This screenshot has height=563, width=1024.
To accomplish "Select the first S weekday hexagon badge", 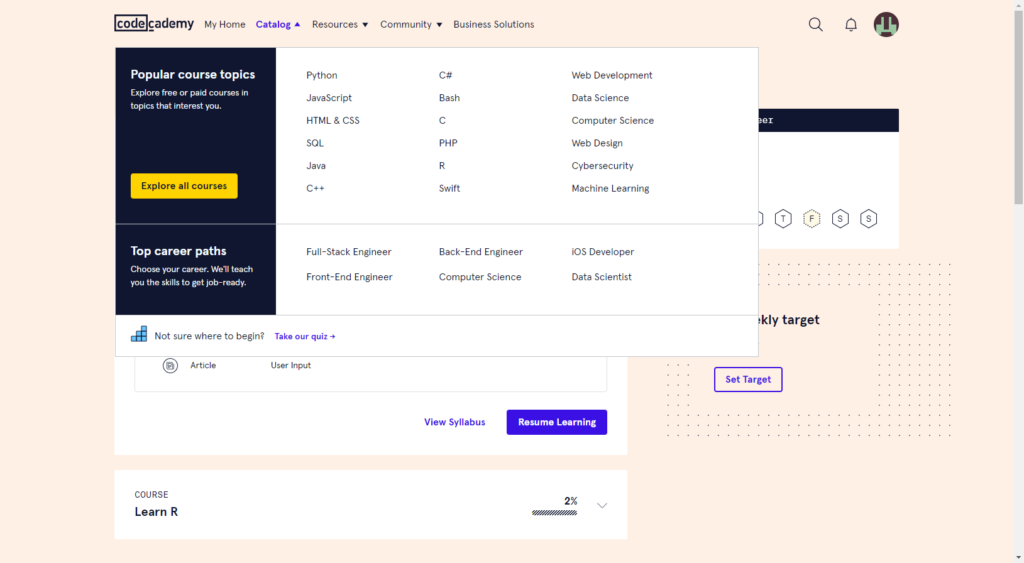I will [x=840, y=219].
